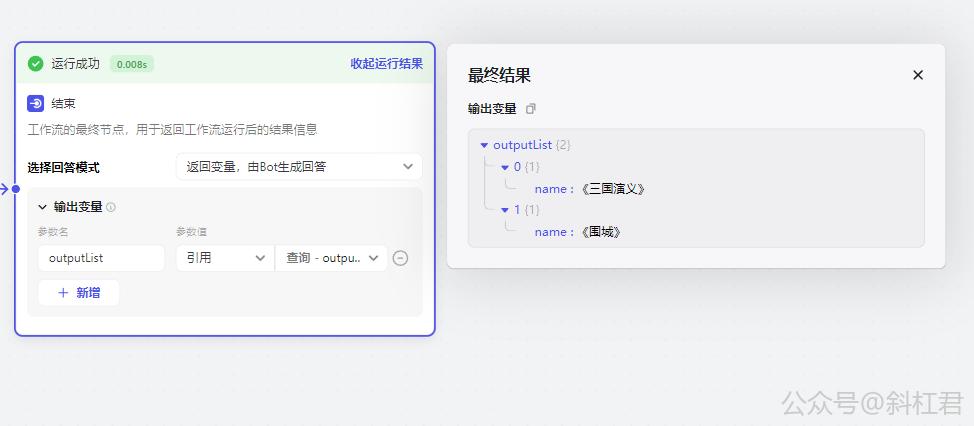Click the 最终结果 panel heading
This screenshot has width=974, height=426.
(499, 76)
